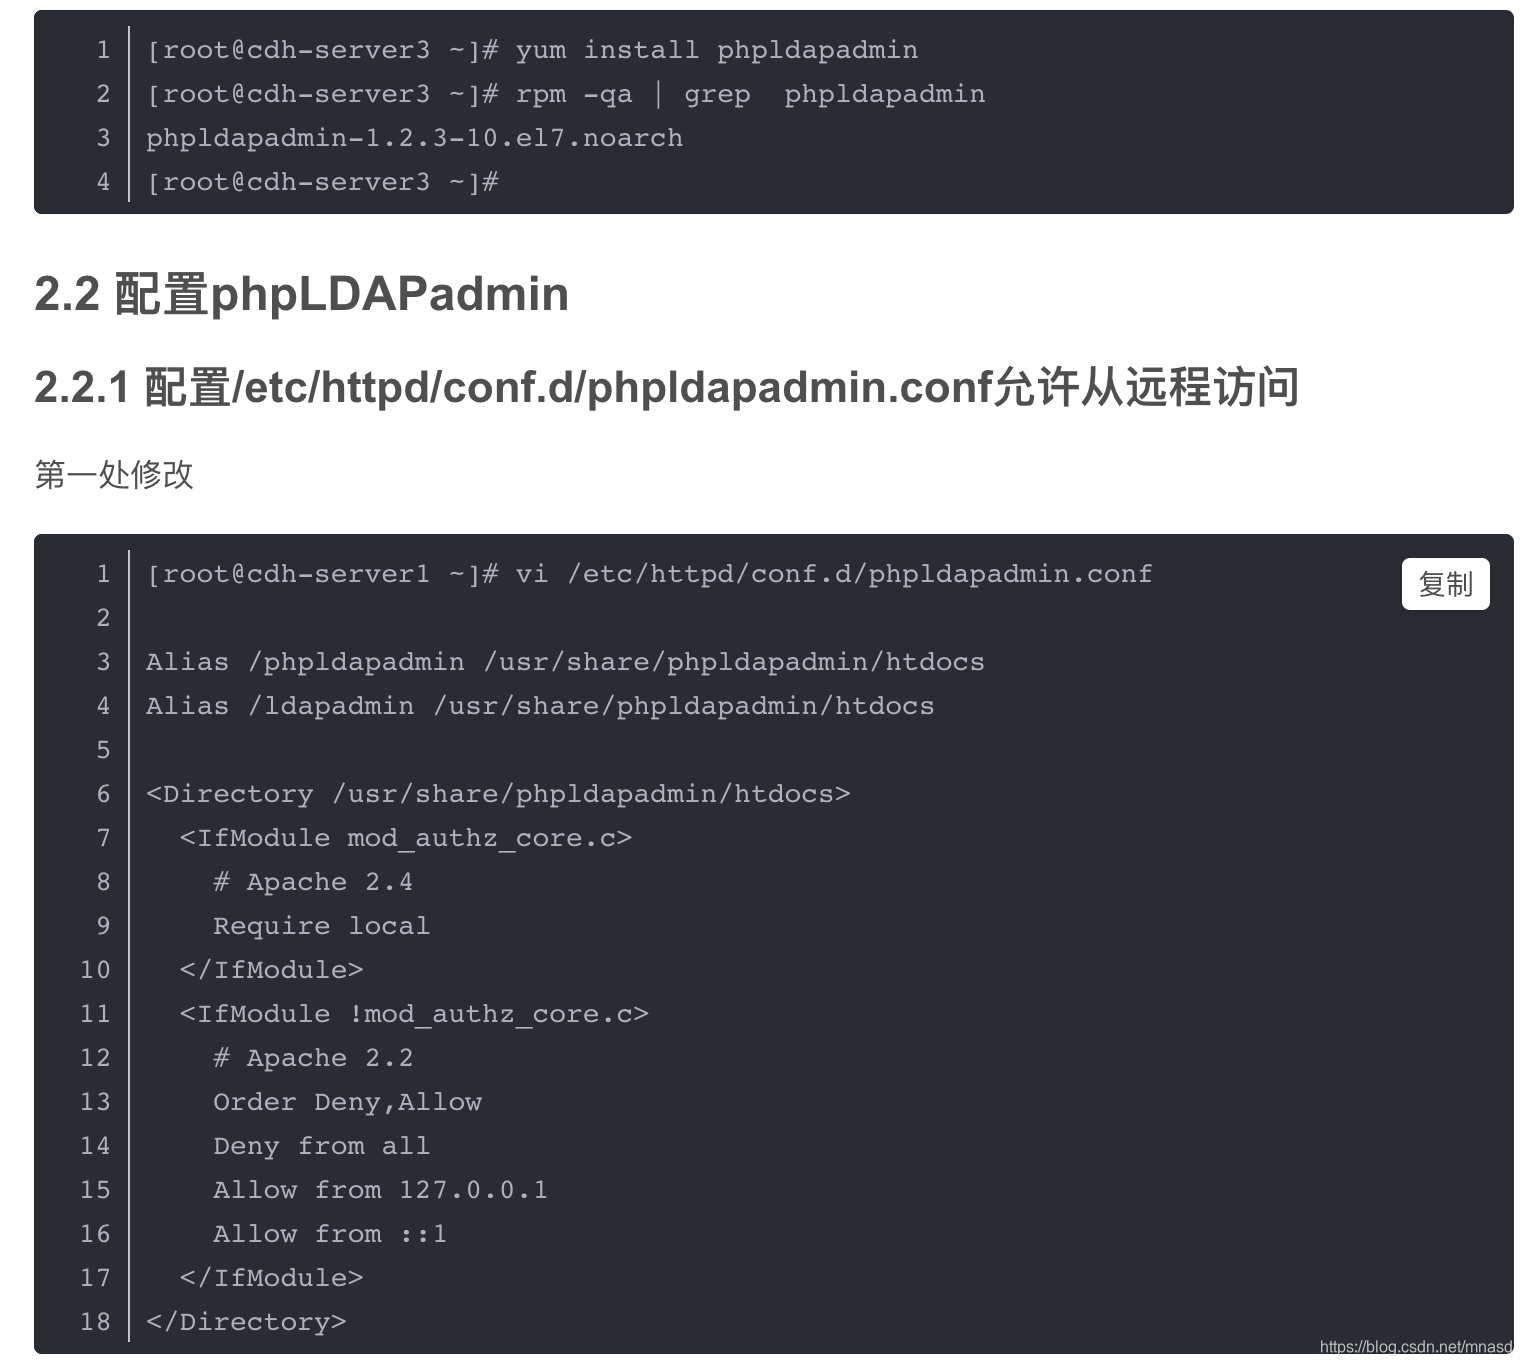Click the # Apache 2.4 comment

pyautogui.click(x=313, y=882)
